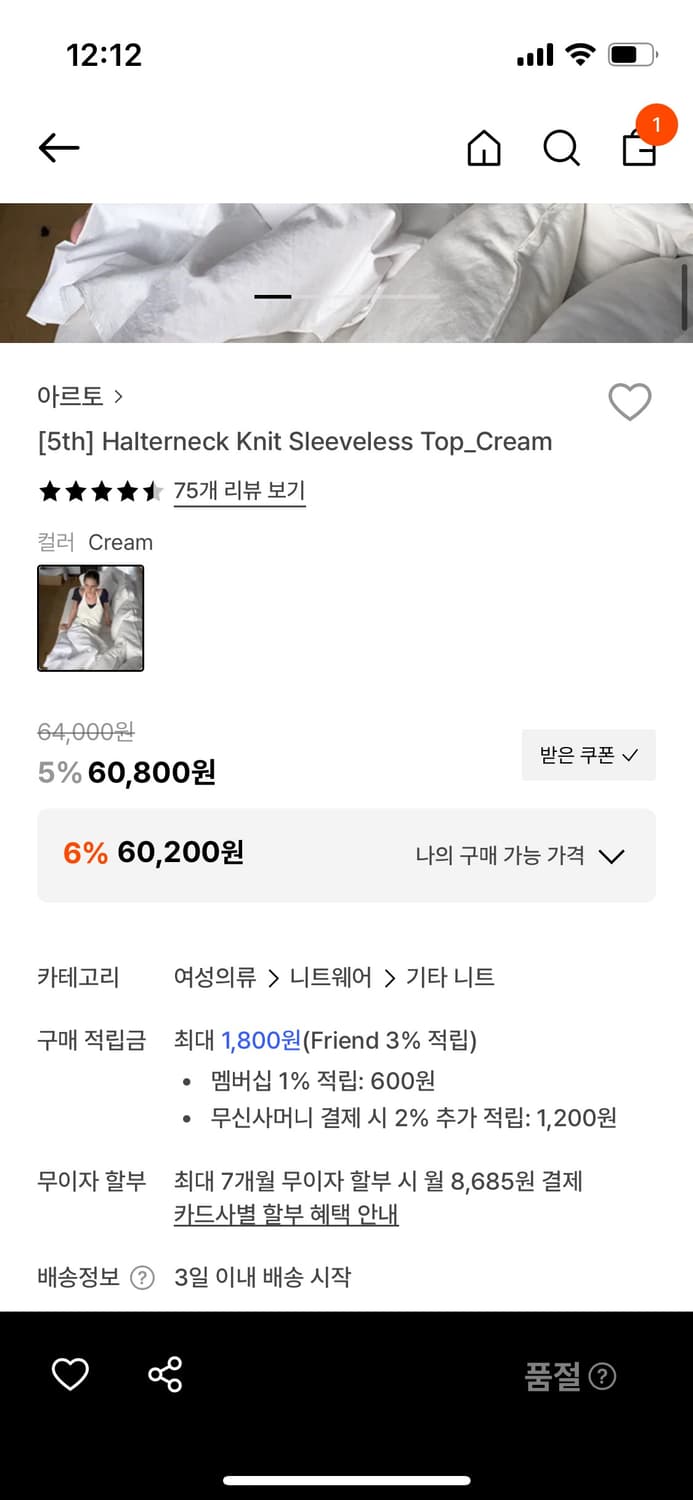Expand the 니트웨어 category breadcrumb
The width and height of the screenshot is (693, 1500).
pos(330,977)
